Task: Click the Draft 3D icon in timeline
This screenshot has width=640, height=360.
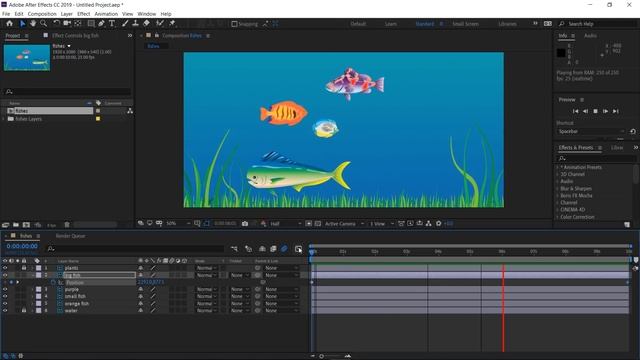Action: point(248,249)
